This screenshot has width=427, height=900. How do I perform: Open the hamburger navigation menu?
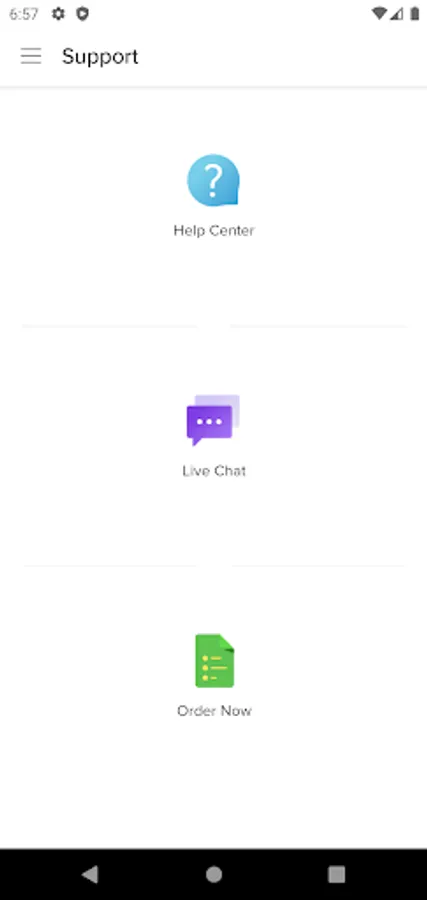(x=31, y=56)
